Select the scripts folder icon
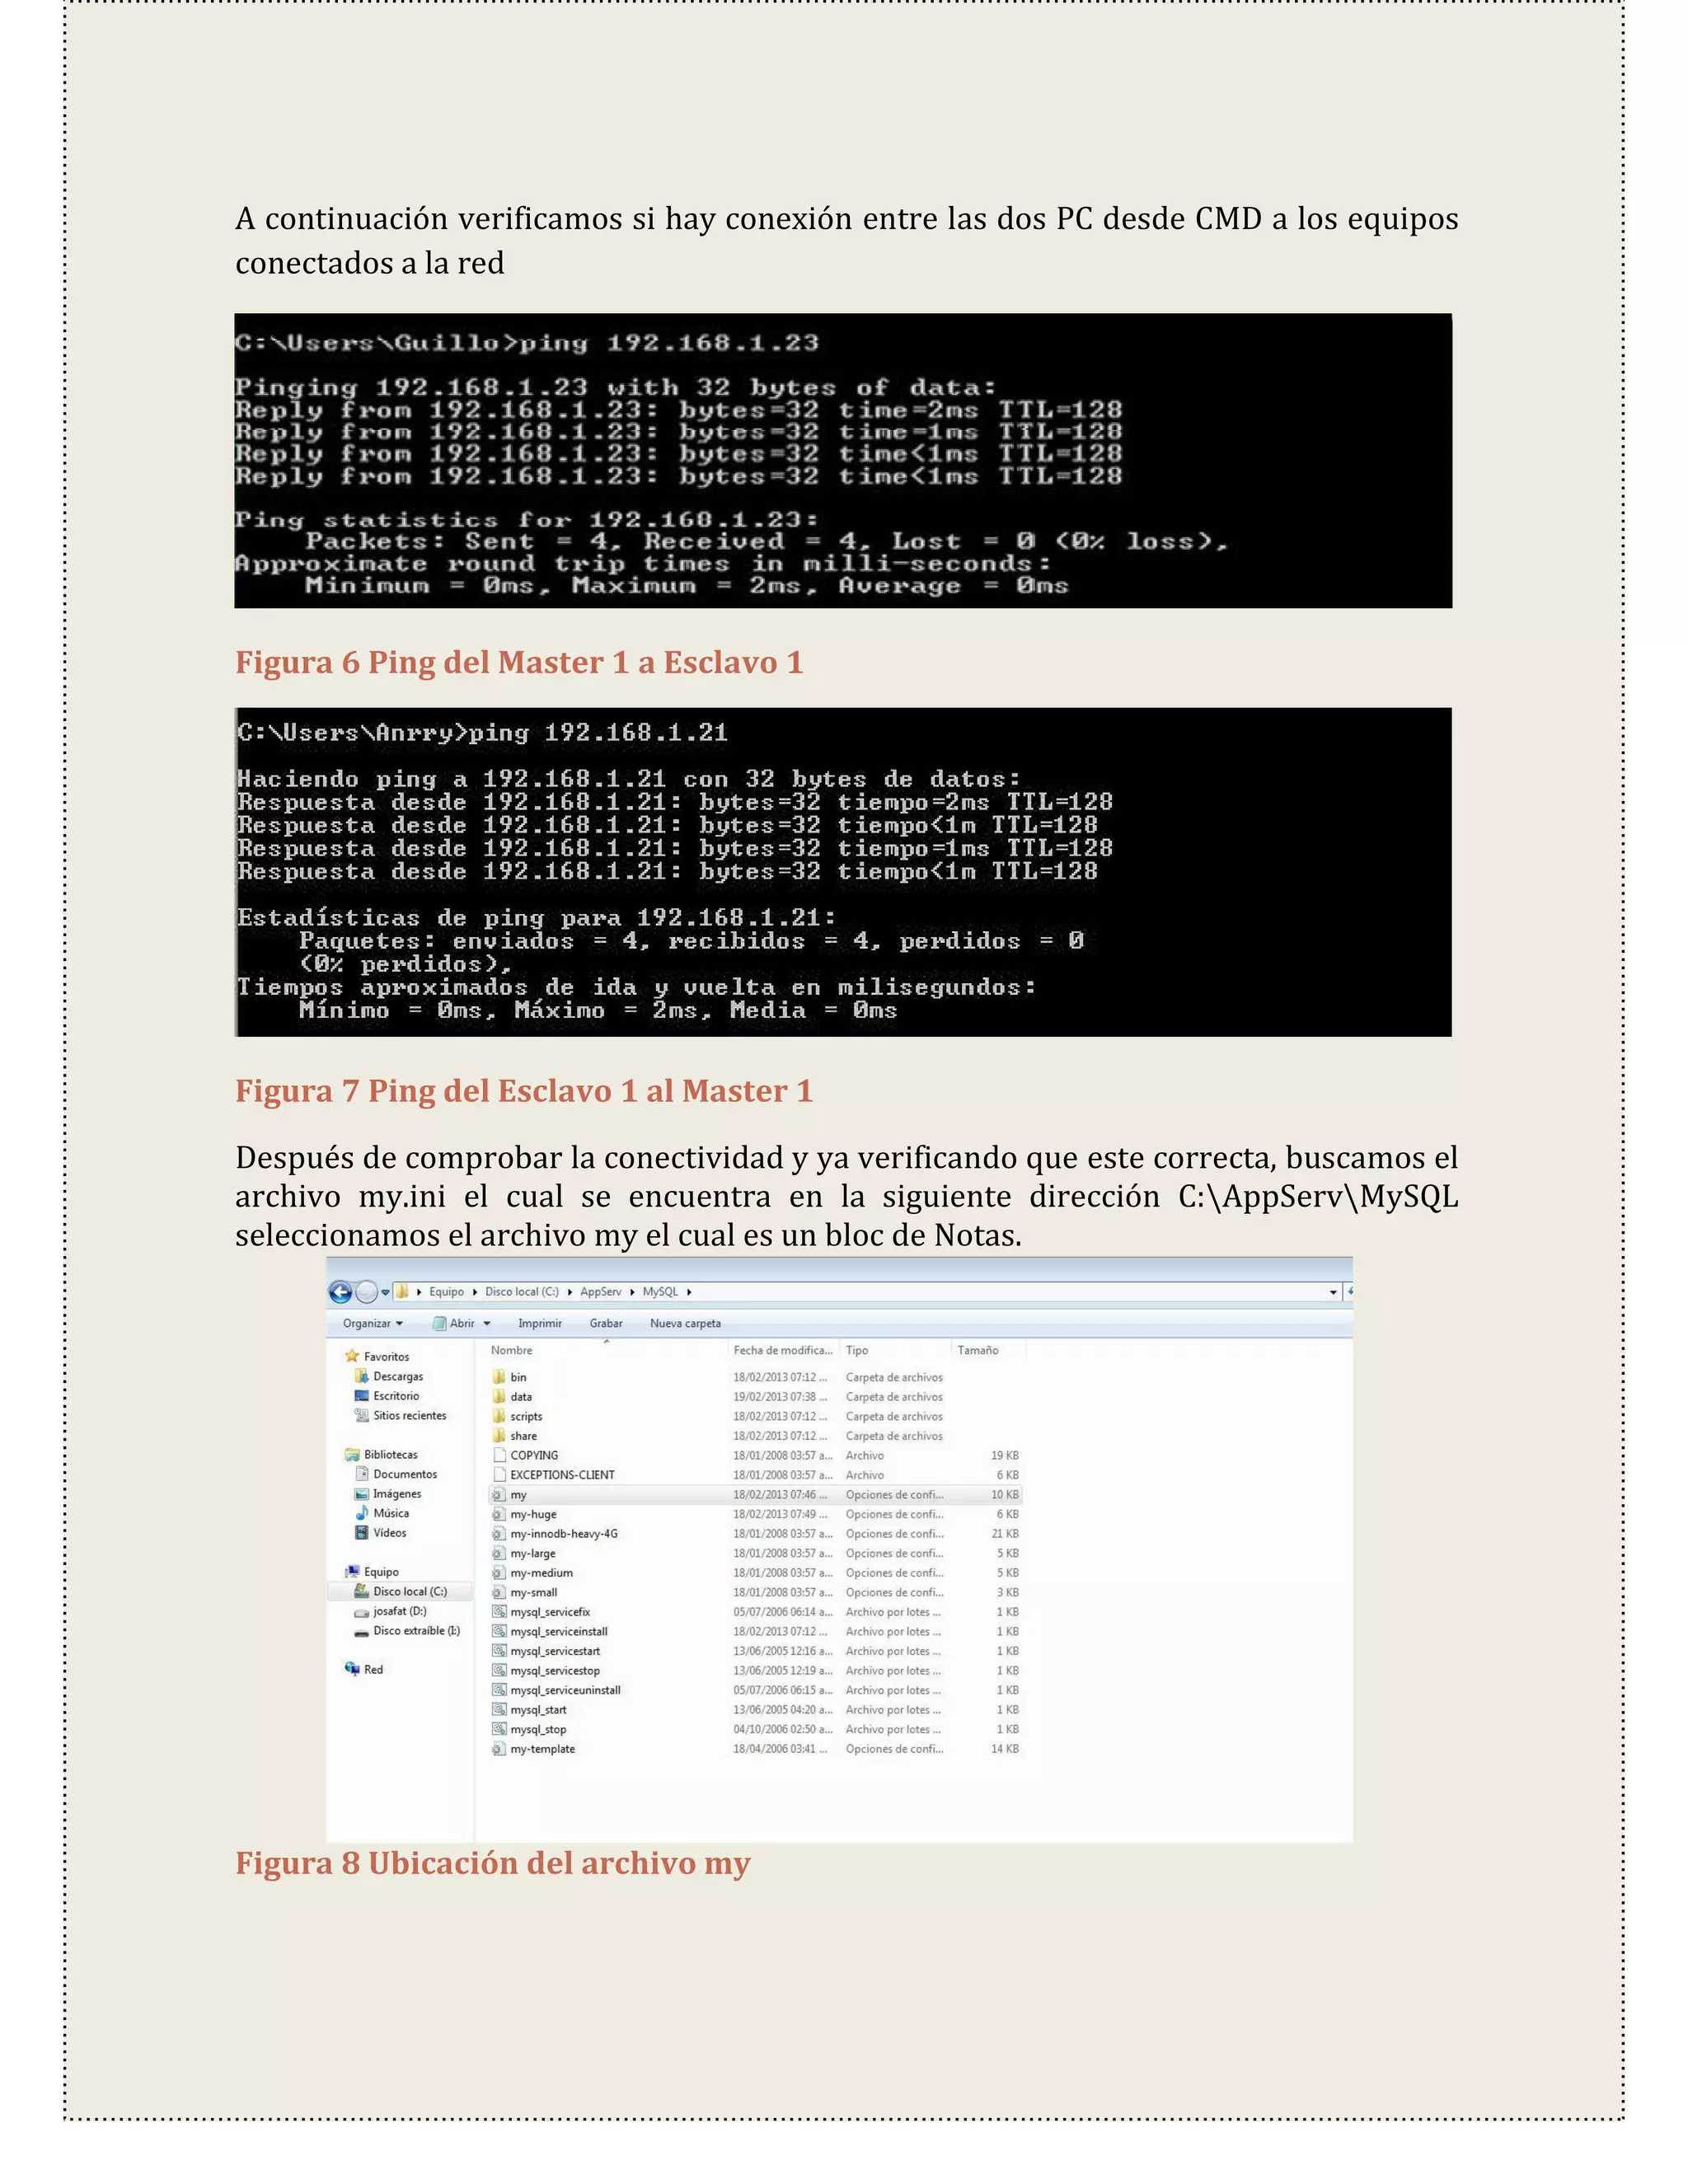1688x2184 pixels. (499, 1416)
